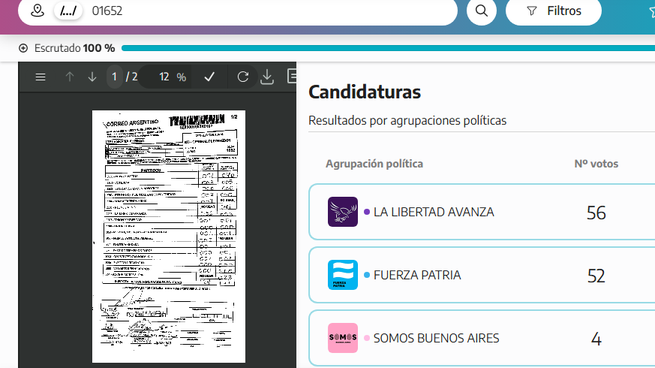Click the location pin icon in search bar

tap(37, 10)
